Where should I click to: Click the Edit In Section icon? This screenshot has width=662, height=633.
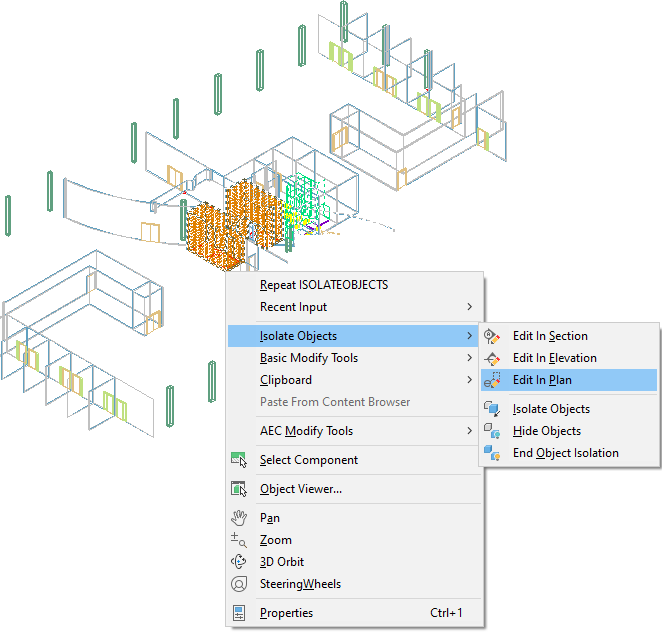(492, 337)
